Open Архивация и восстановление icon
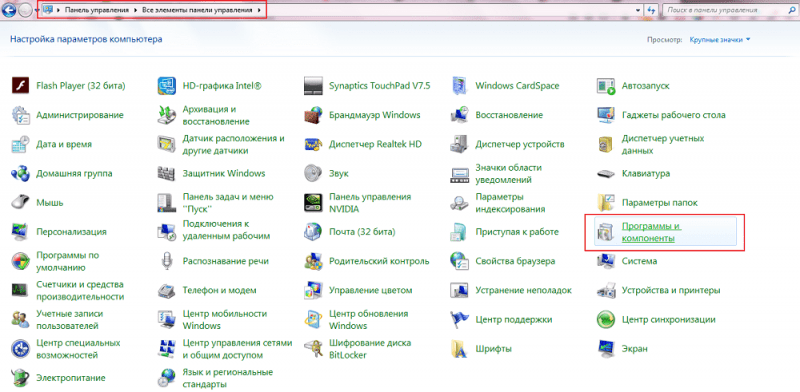The width and height of the screenshot is (800, 392). point(166,115)
